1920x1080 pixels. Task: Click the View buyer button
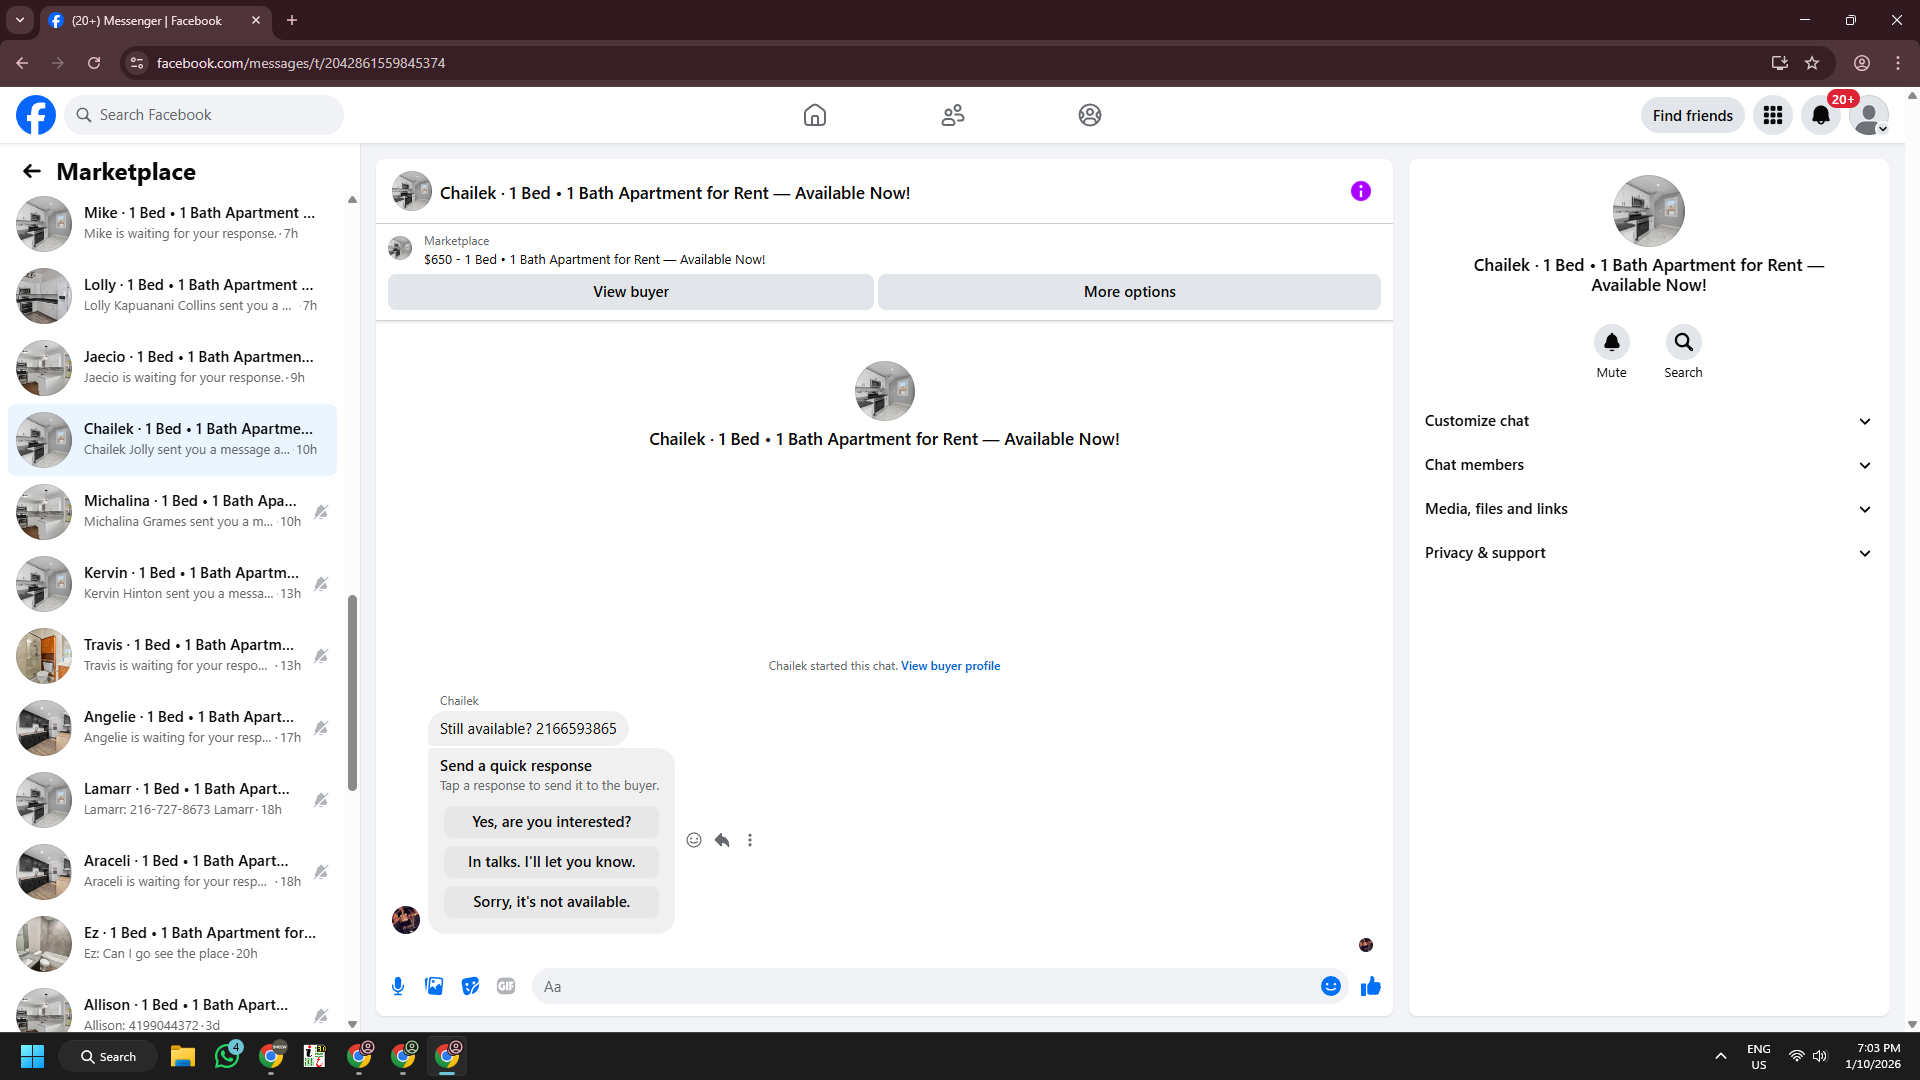pyautogui.click(x=630, y=292)
